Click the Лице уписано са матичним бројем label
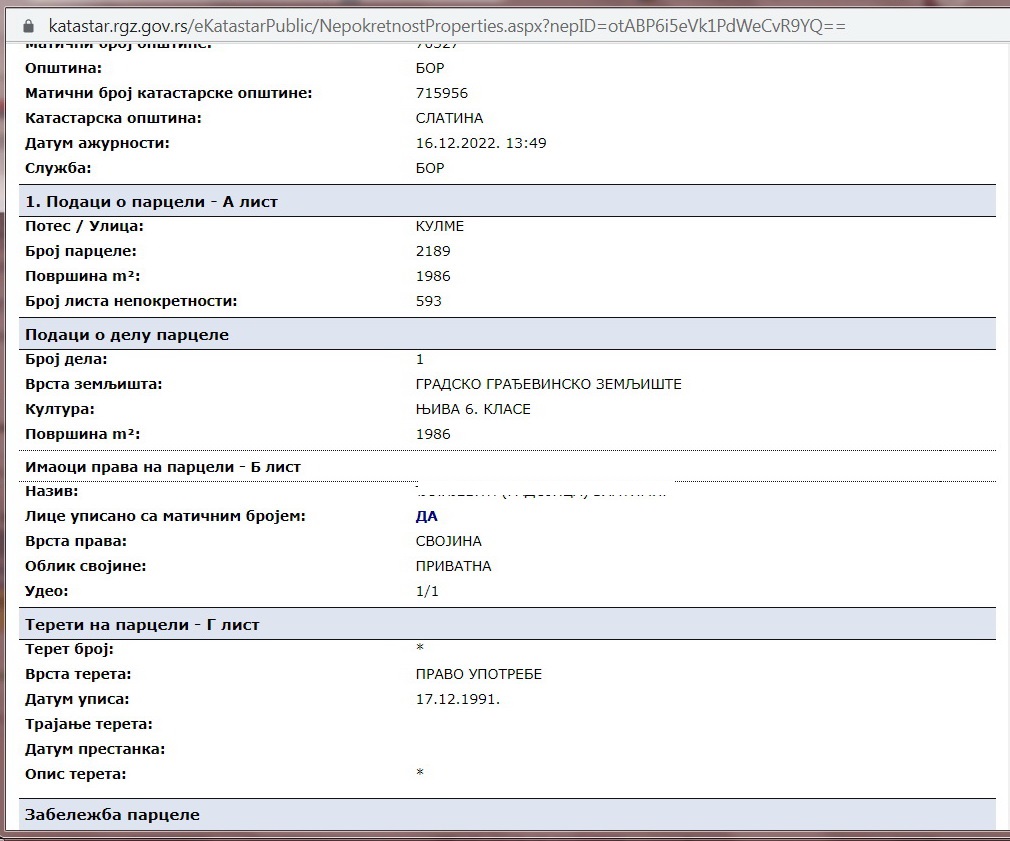The height and width of the screenshot is (841, 1010). 165,516
